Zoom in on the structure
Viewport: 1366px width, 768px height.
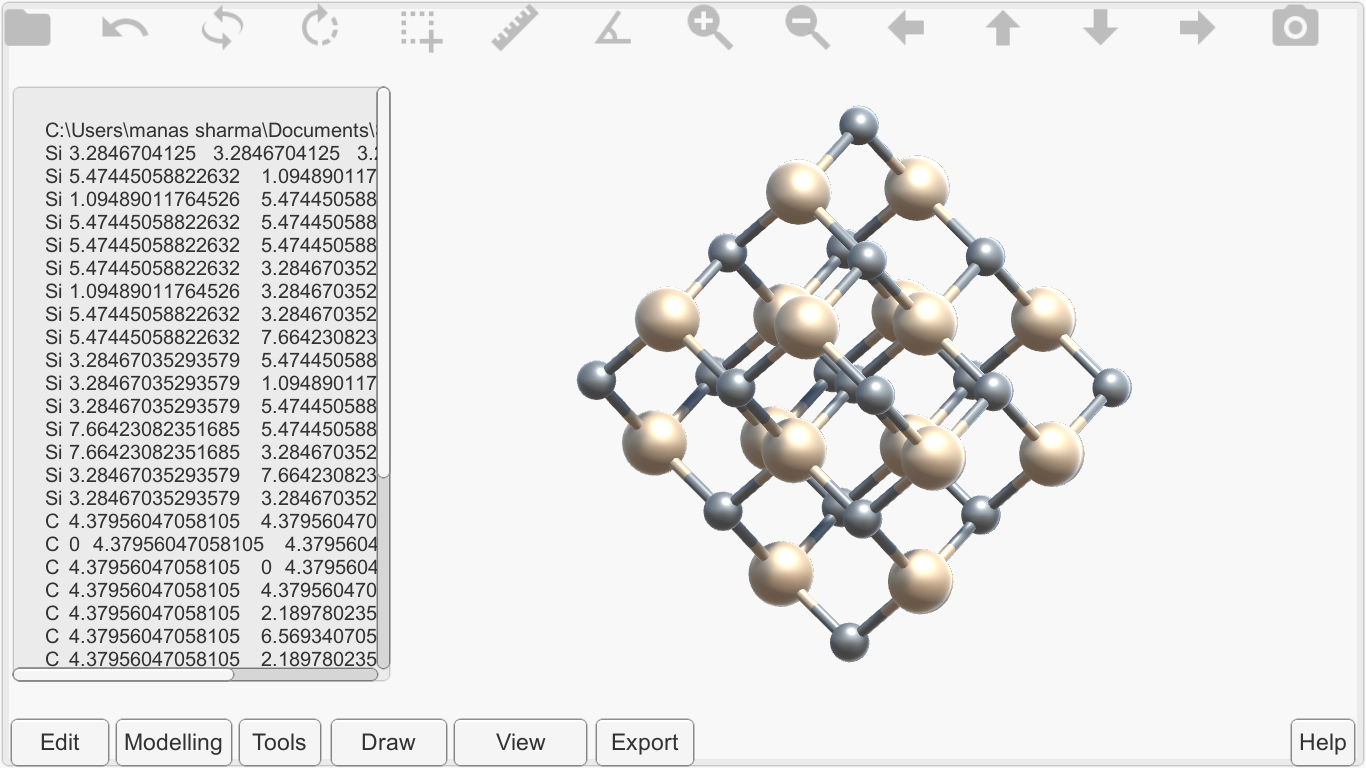point(710,27)
